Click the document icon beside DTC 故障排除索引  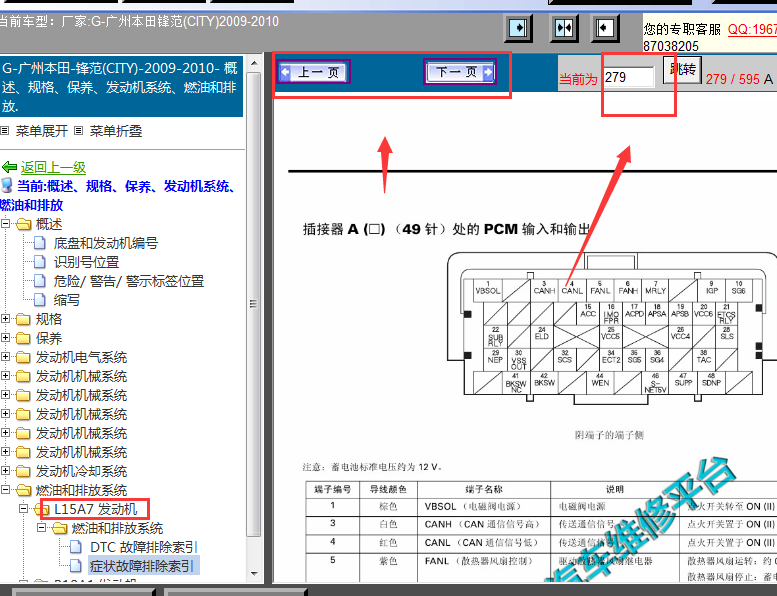pyautogui.click(x=76, y=546)
